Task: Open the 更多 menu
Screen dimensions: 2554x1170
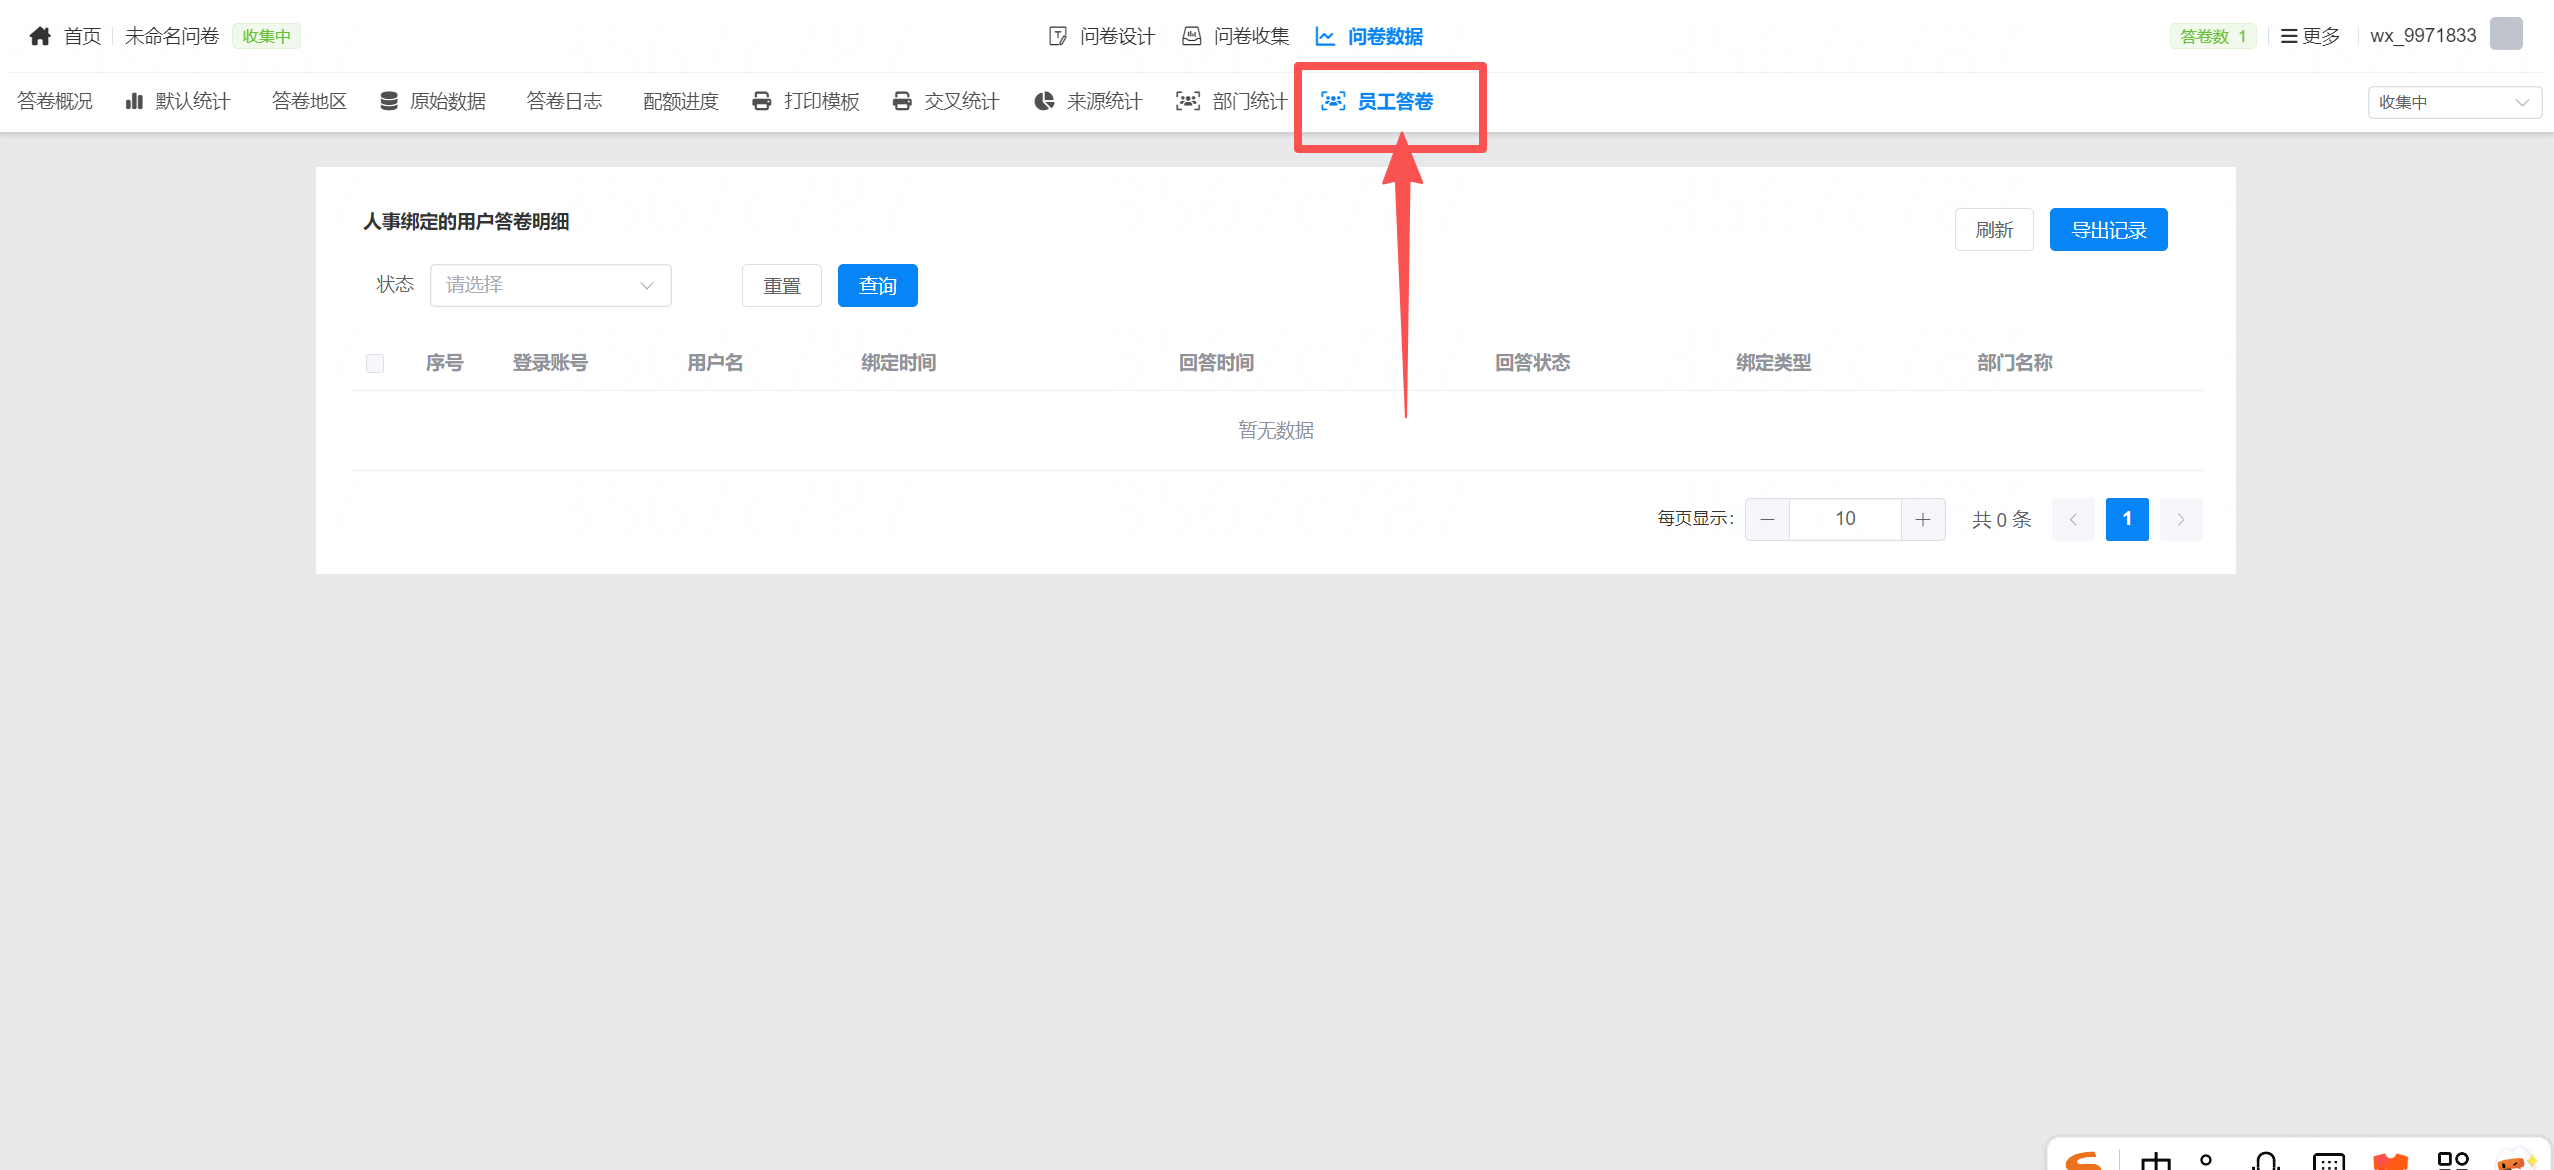Action: point(2310,36)
